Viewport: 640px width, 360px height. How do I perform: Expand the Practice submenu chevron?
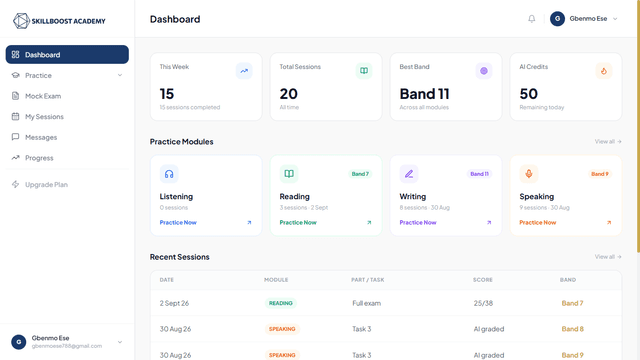120,75
